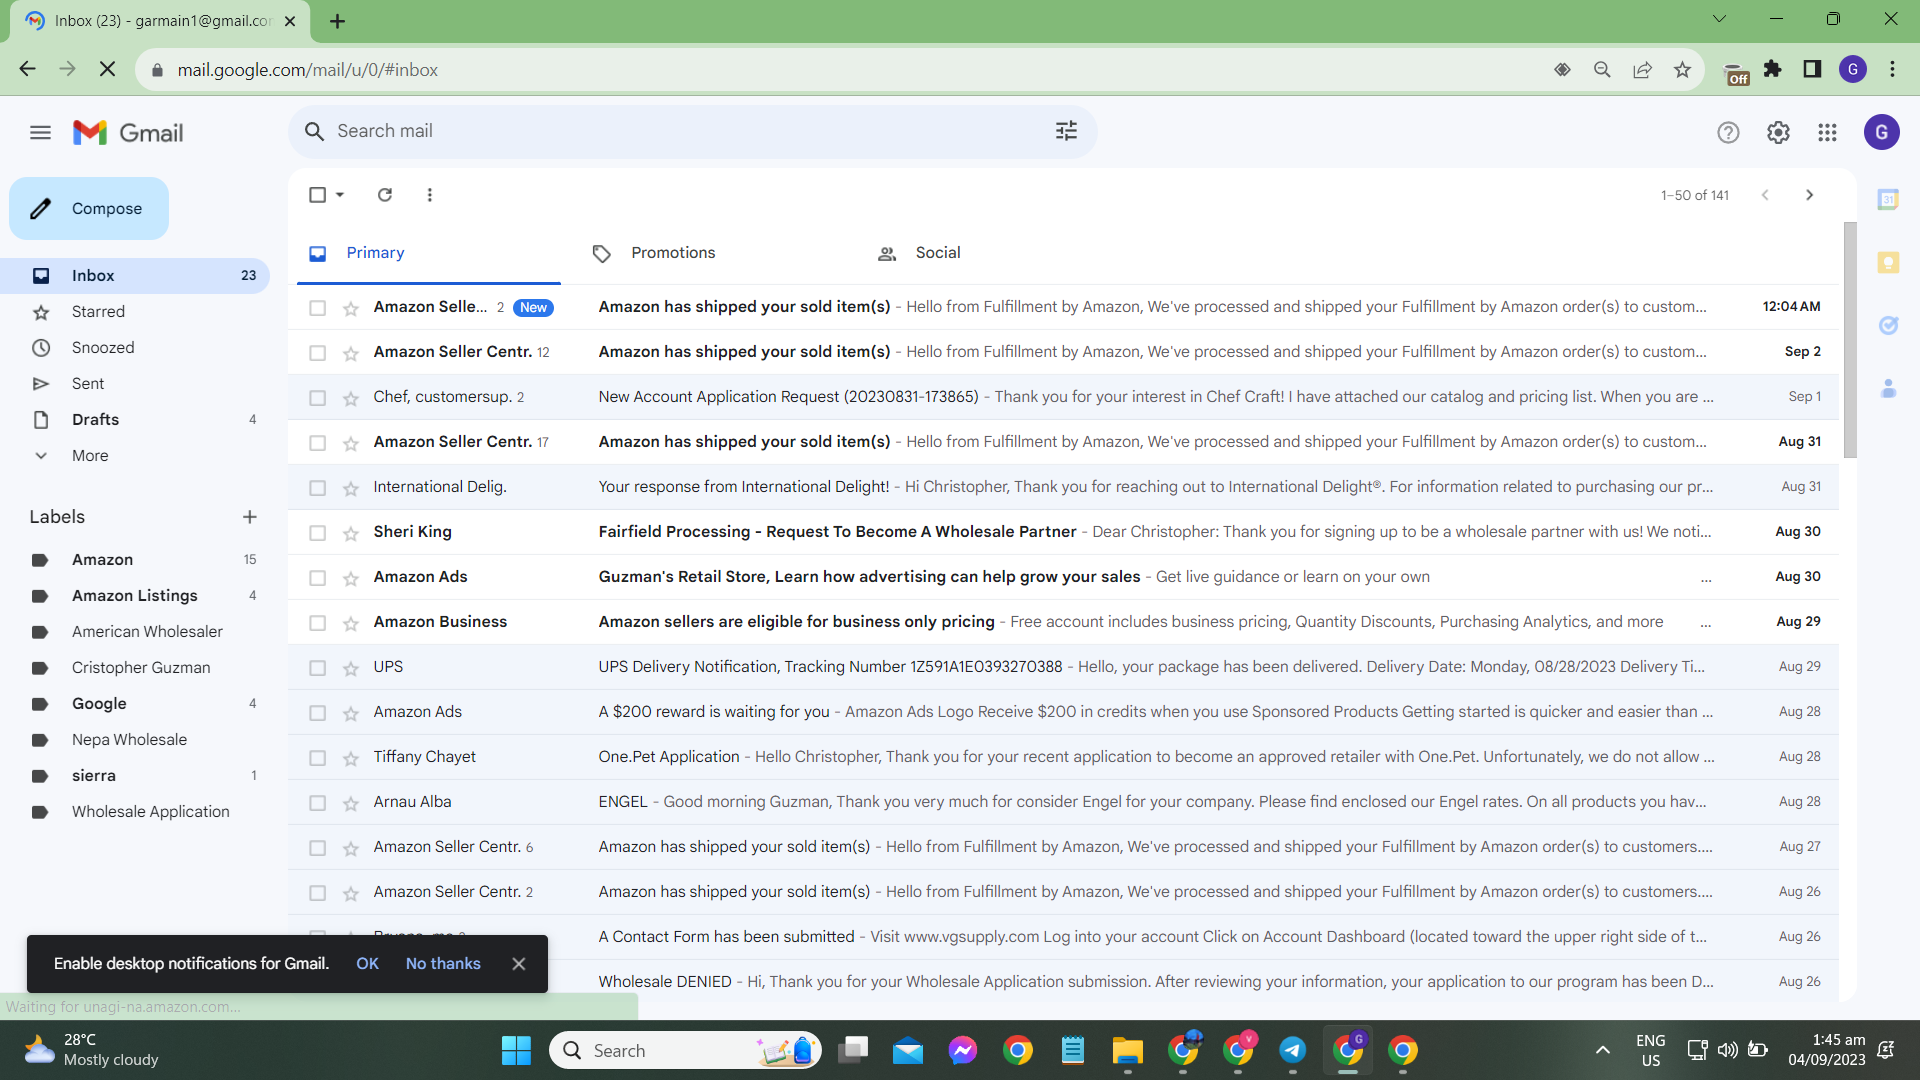Open search options filter icon
The height and width of the screenshot is (1080, 1920).
1066,131
